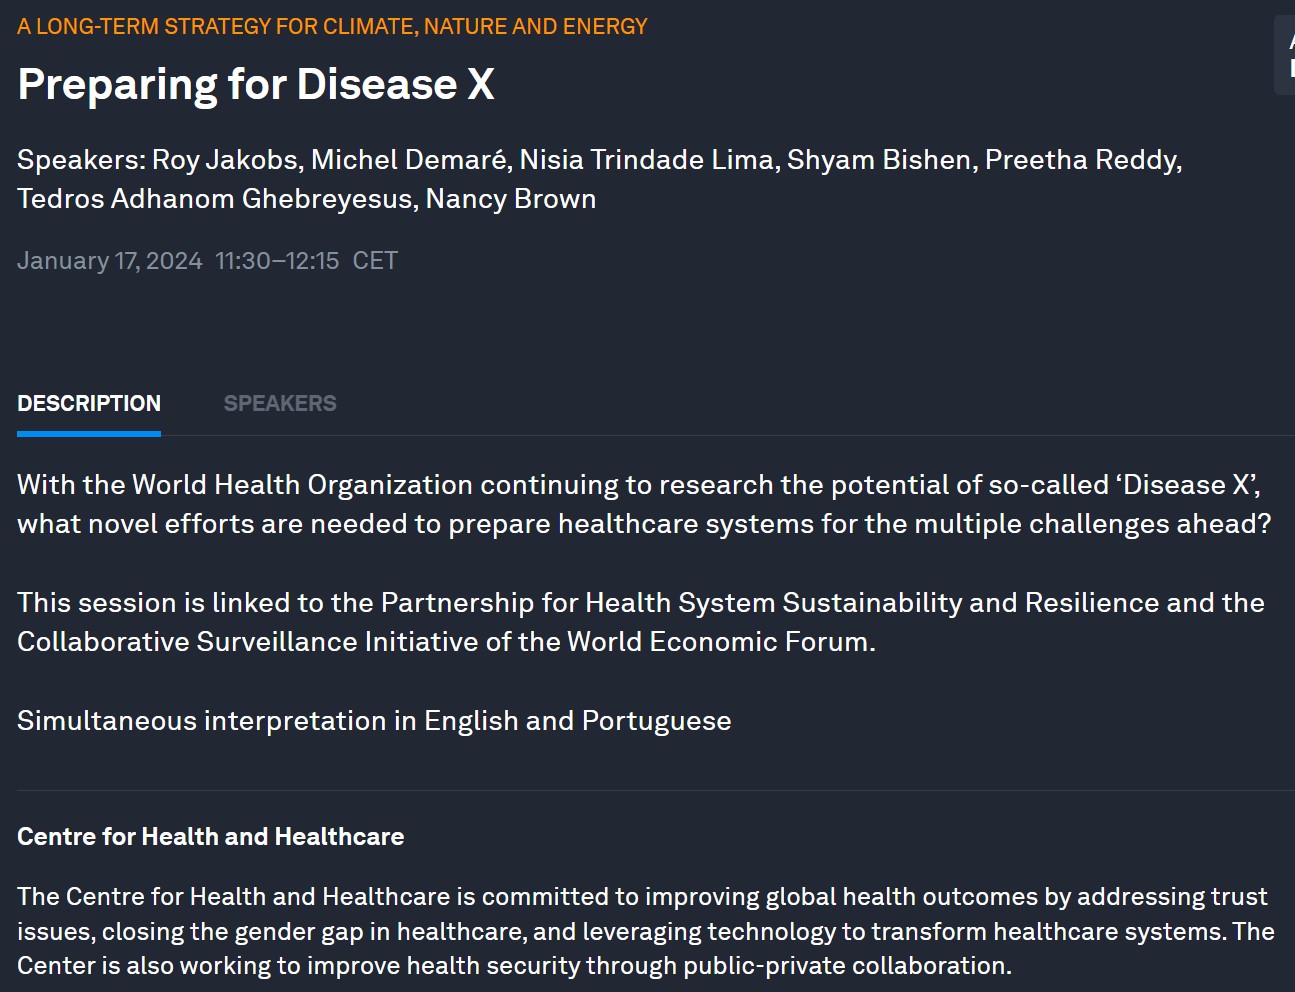Click the CET timezone label

tap(375, 261)
